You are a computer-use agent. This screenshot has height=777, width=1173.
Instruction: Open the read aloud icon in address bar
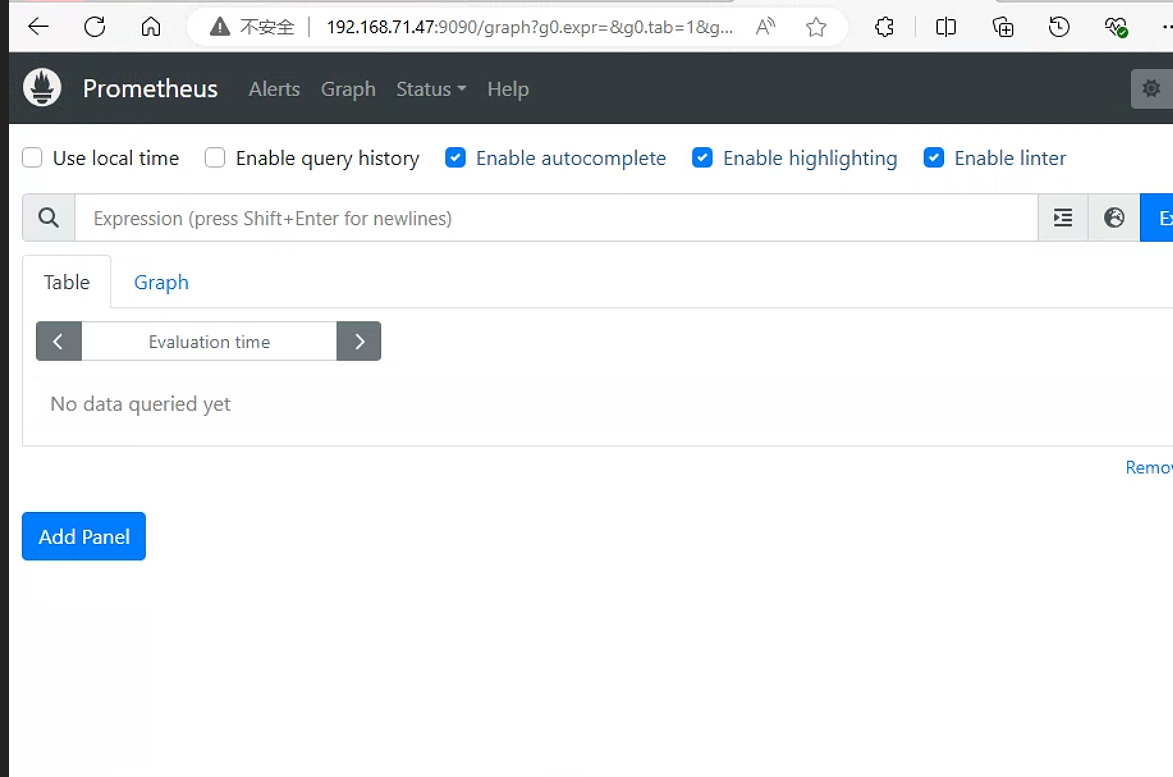tap(765, 27)
